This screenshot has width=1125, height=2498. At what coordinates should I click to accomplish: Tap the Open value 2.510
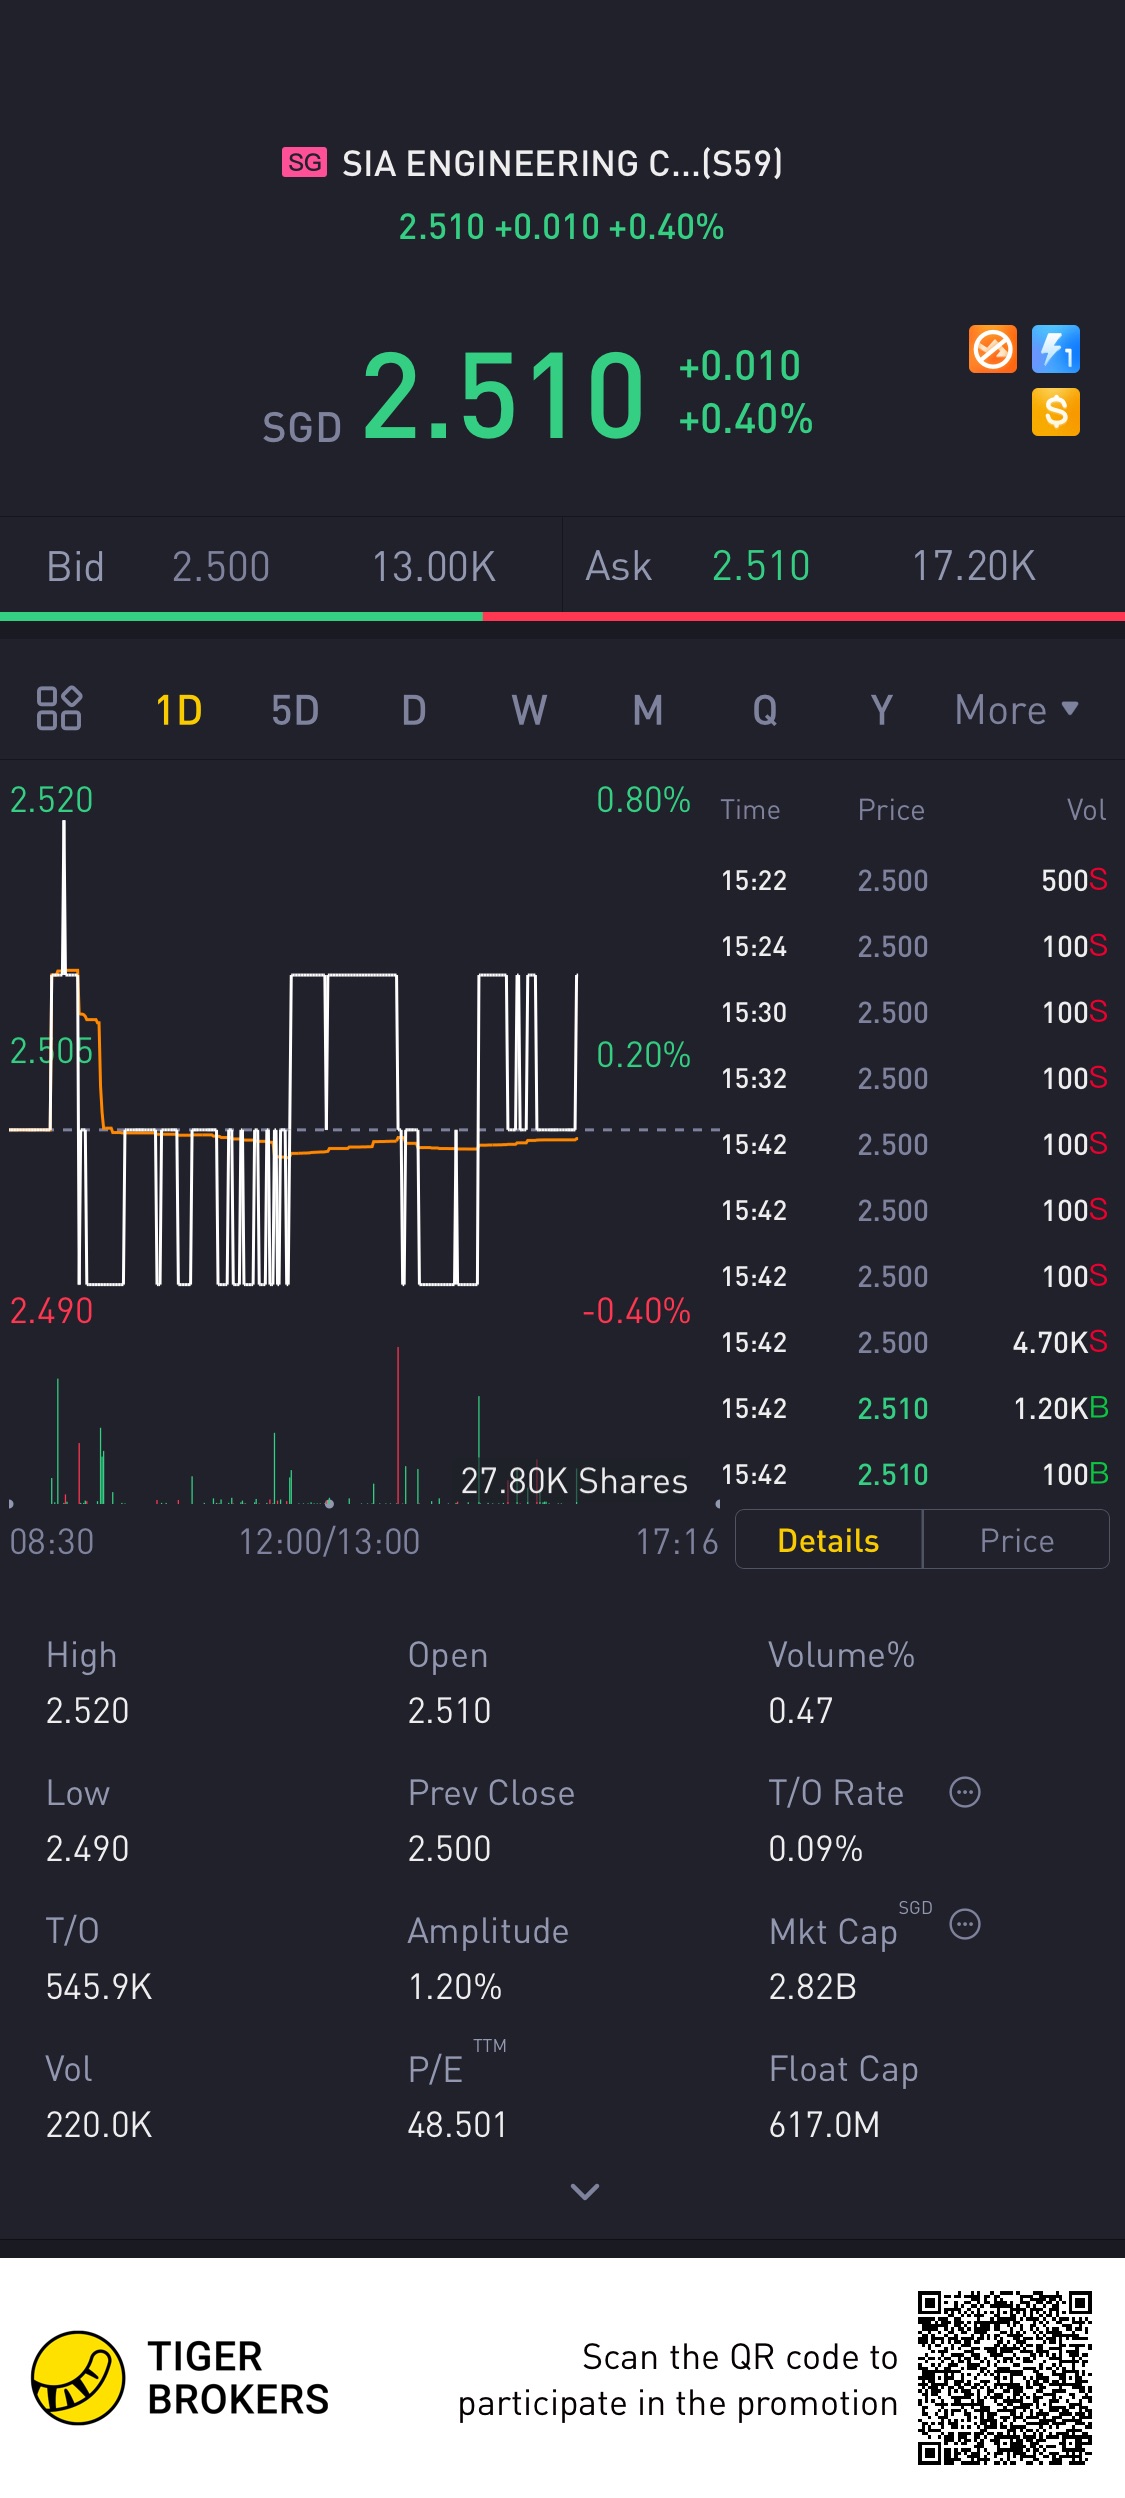tap(450, 1711)
